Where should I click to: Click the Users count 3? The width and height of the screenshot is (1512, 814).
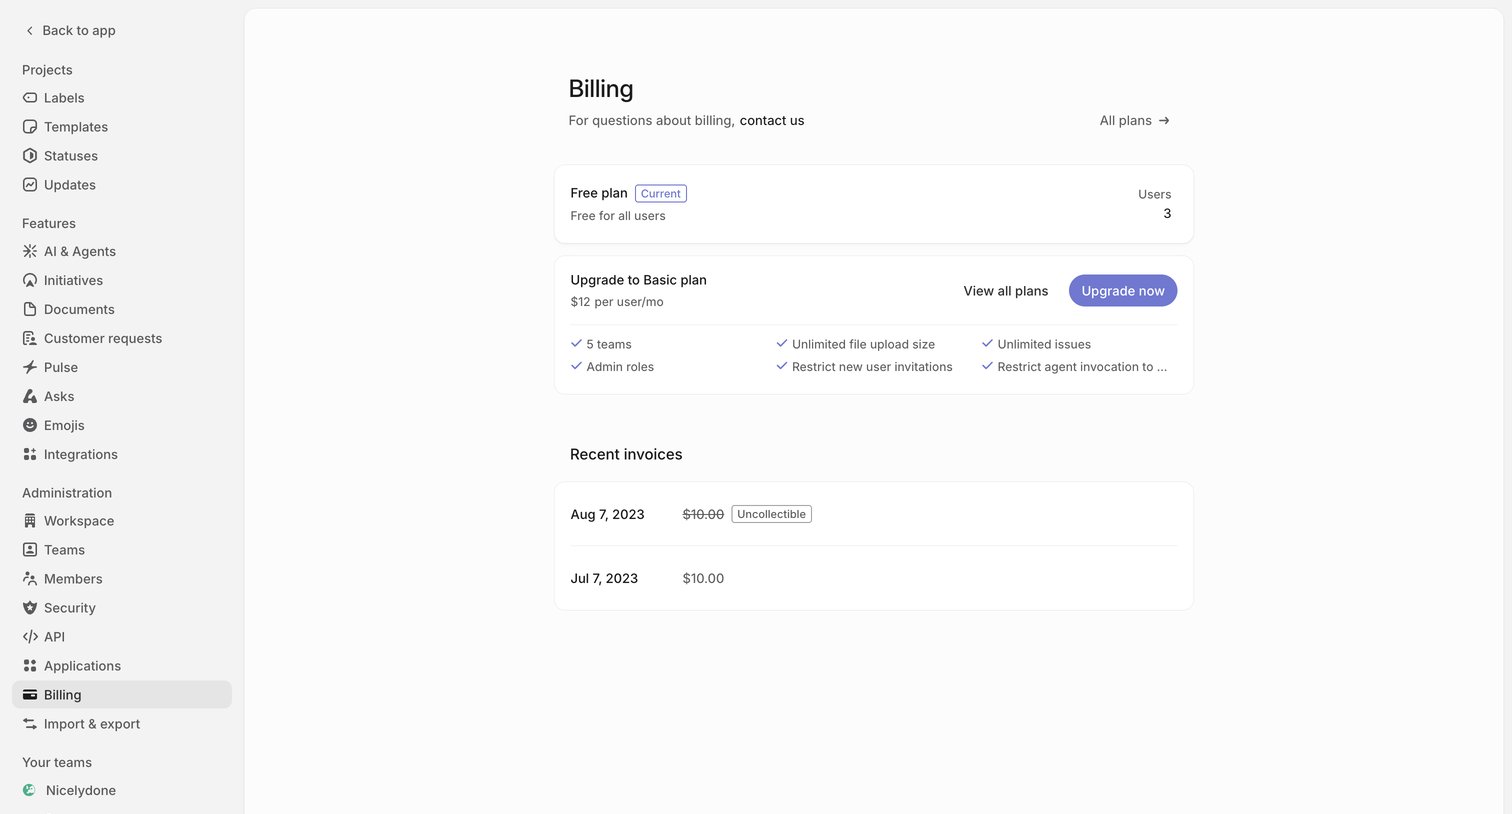tap(1167, 214)
